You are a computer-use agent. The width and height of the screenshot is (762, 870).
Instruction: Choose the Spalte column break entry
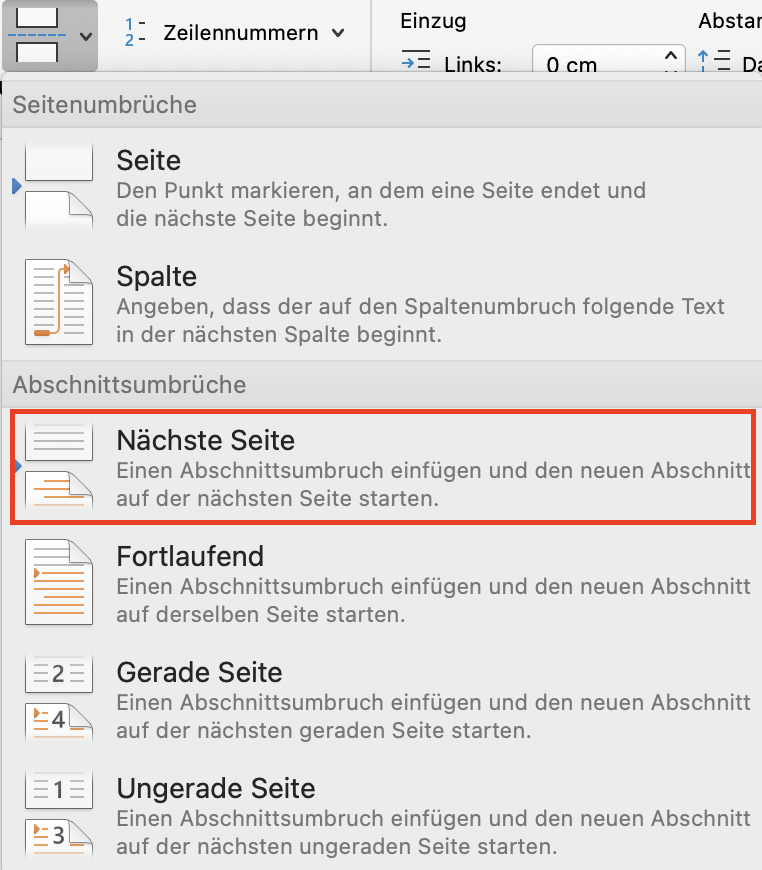[382, 303]
